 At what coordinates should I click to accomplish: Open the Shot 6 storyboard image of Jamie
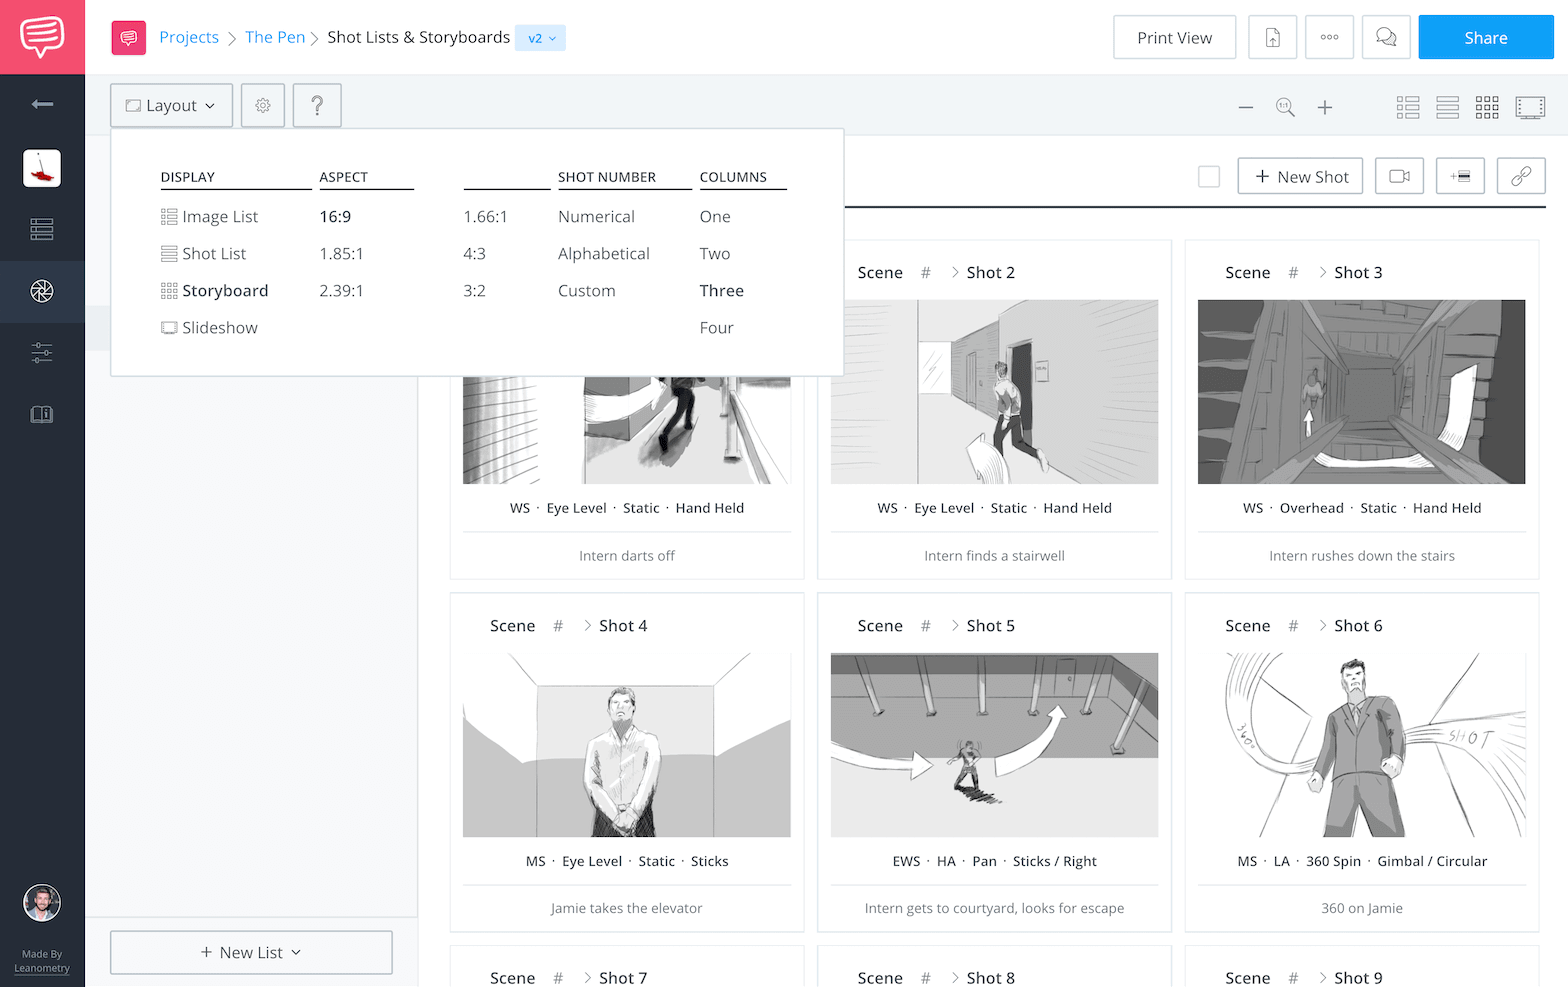[x=1362, y=745]
